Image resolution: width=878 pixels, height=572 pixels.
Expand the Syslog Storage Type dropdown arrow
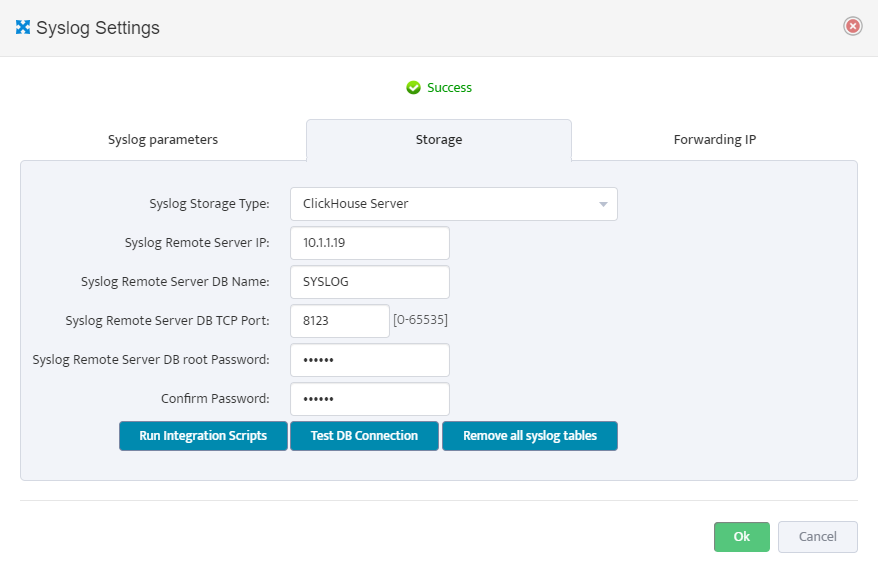(603, 204)
